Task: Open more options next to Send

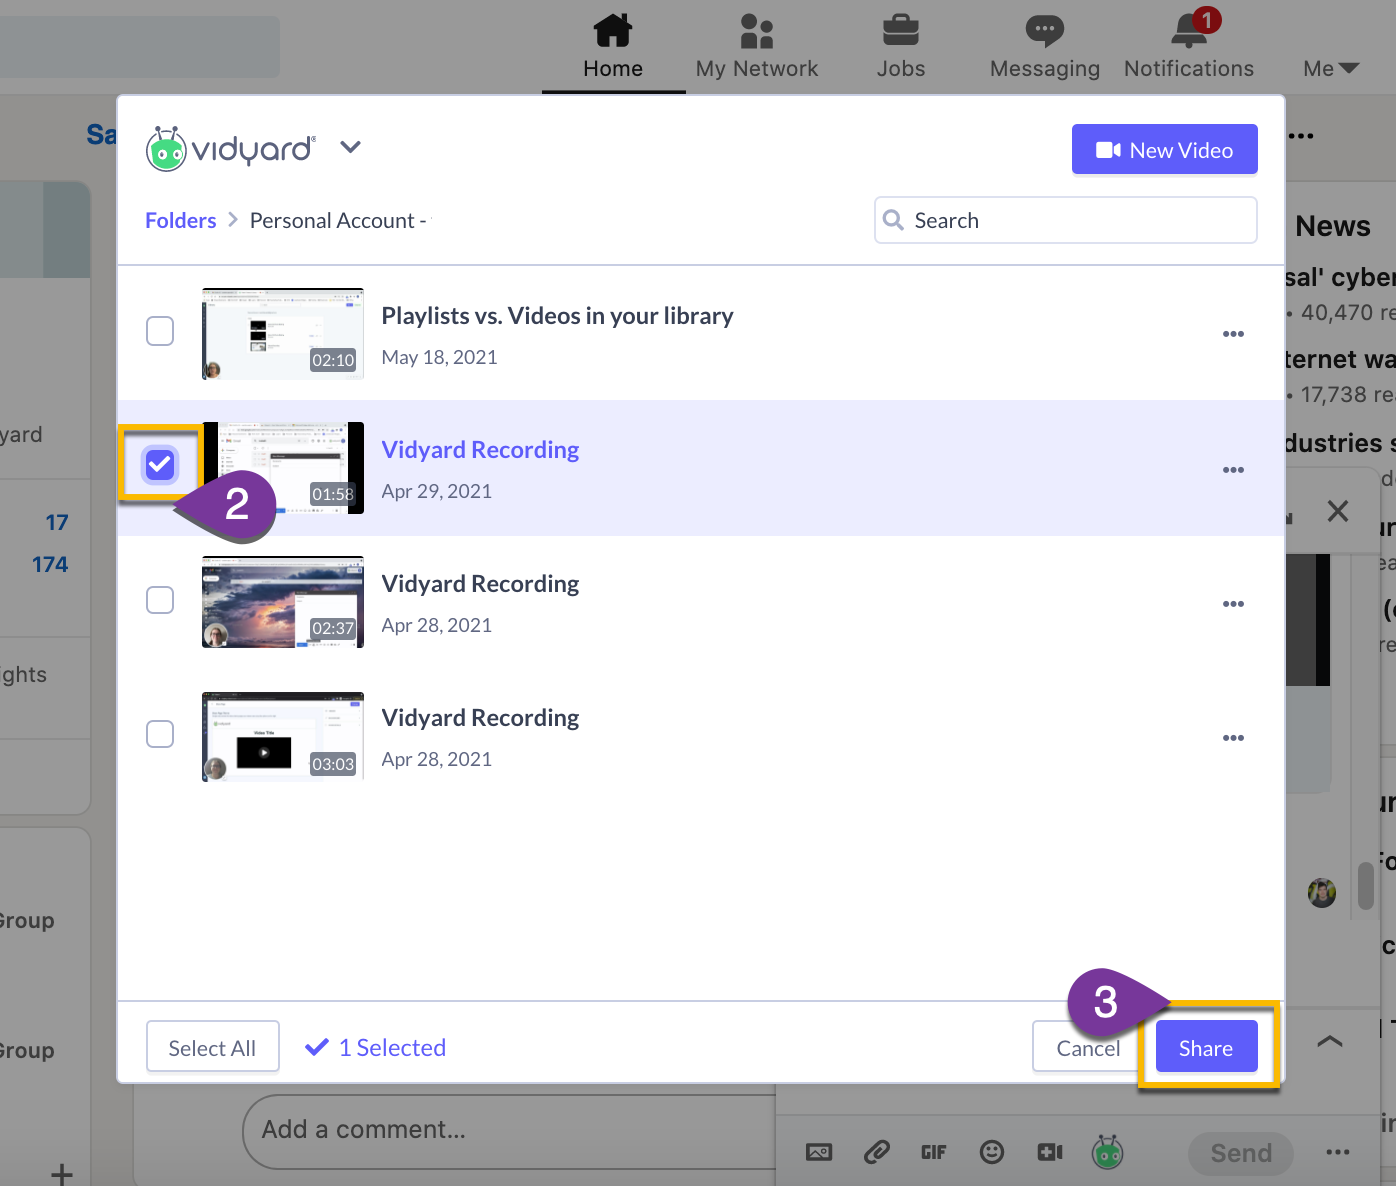Action: pos(1338,1152)
